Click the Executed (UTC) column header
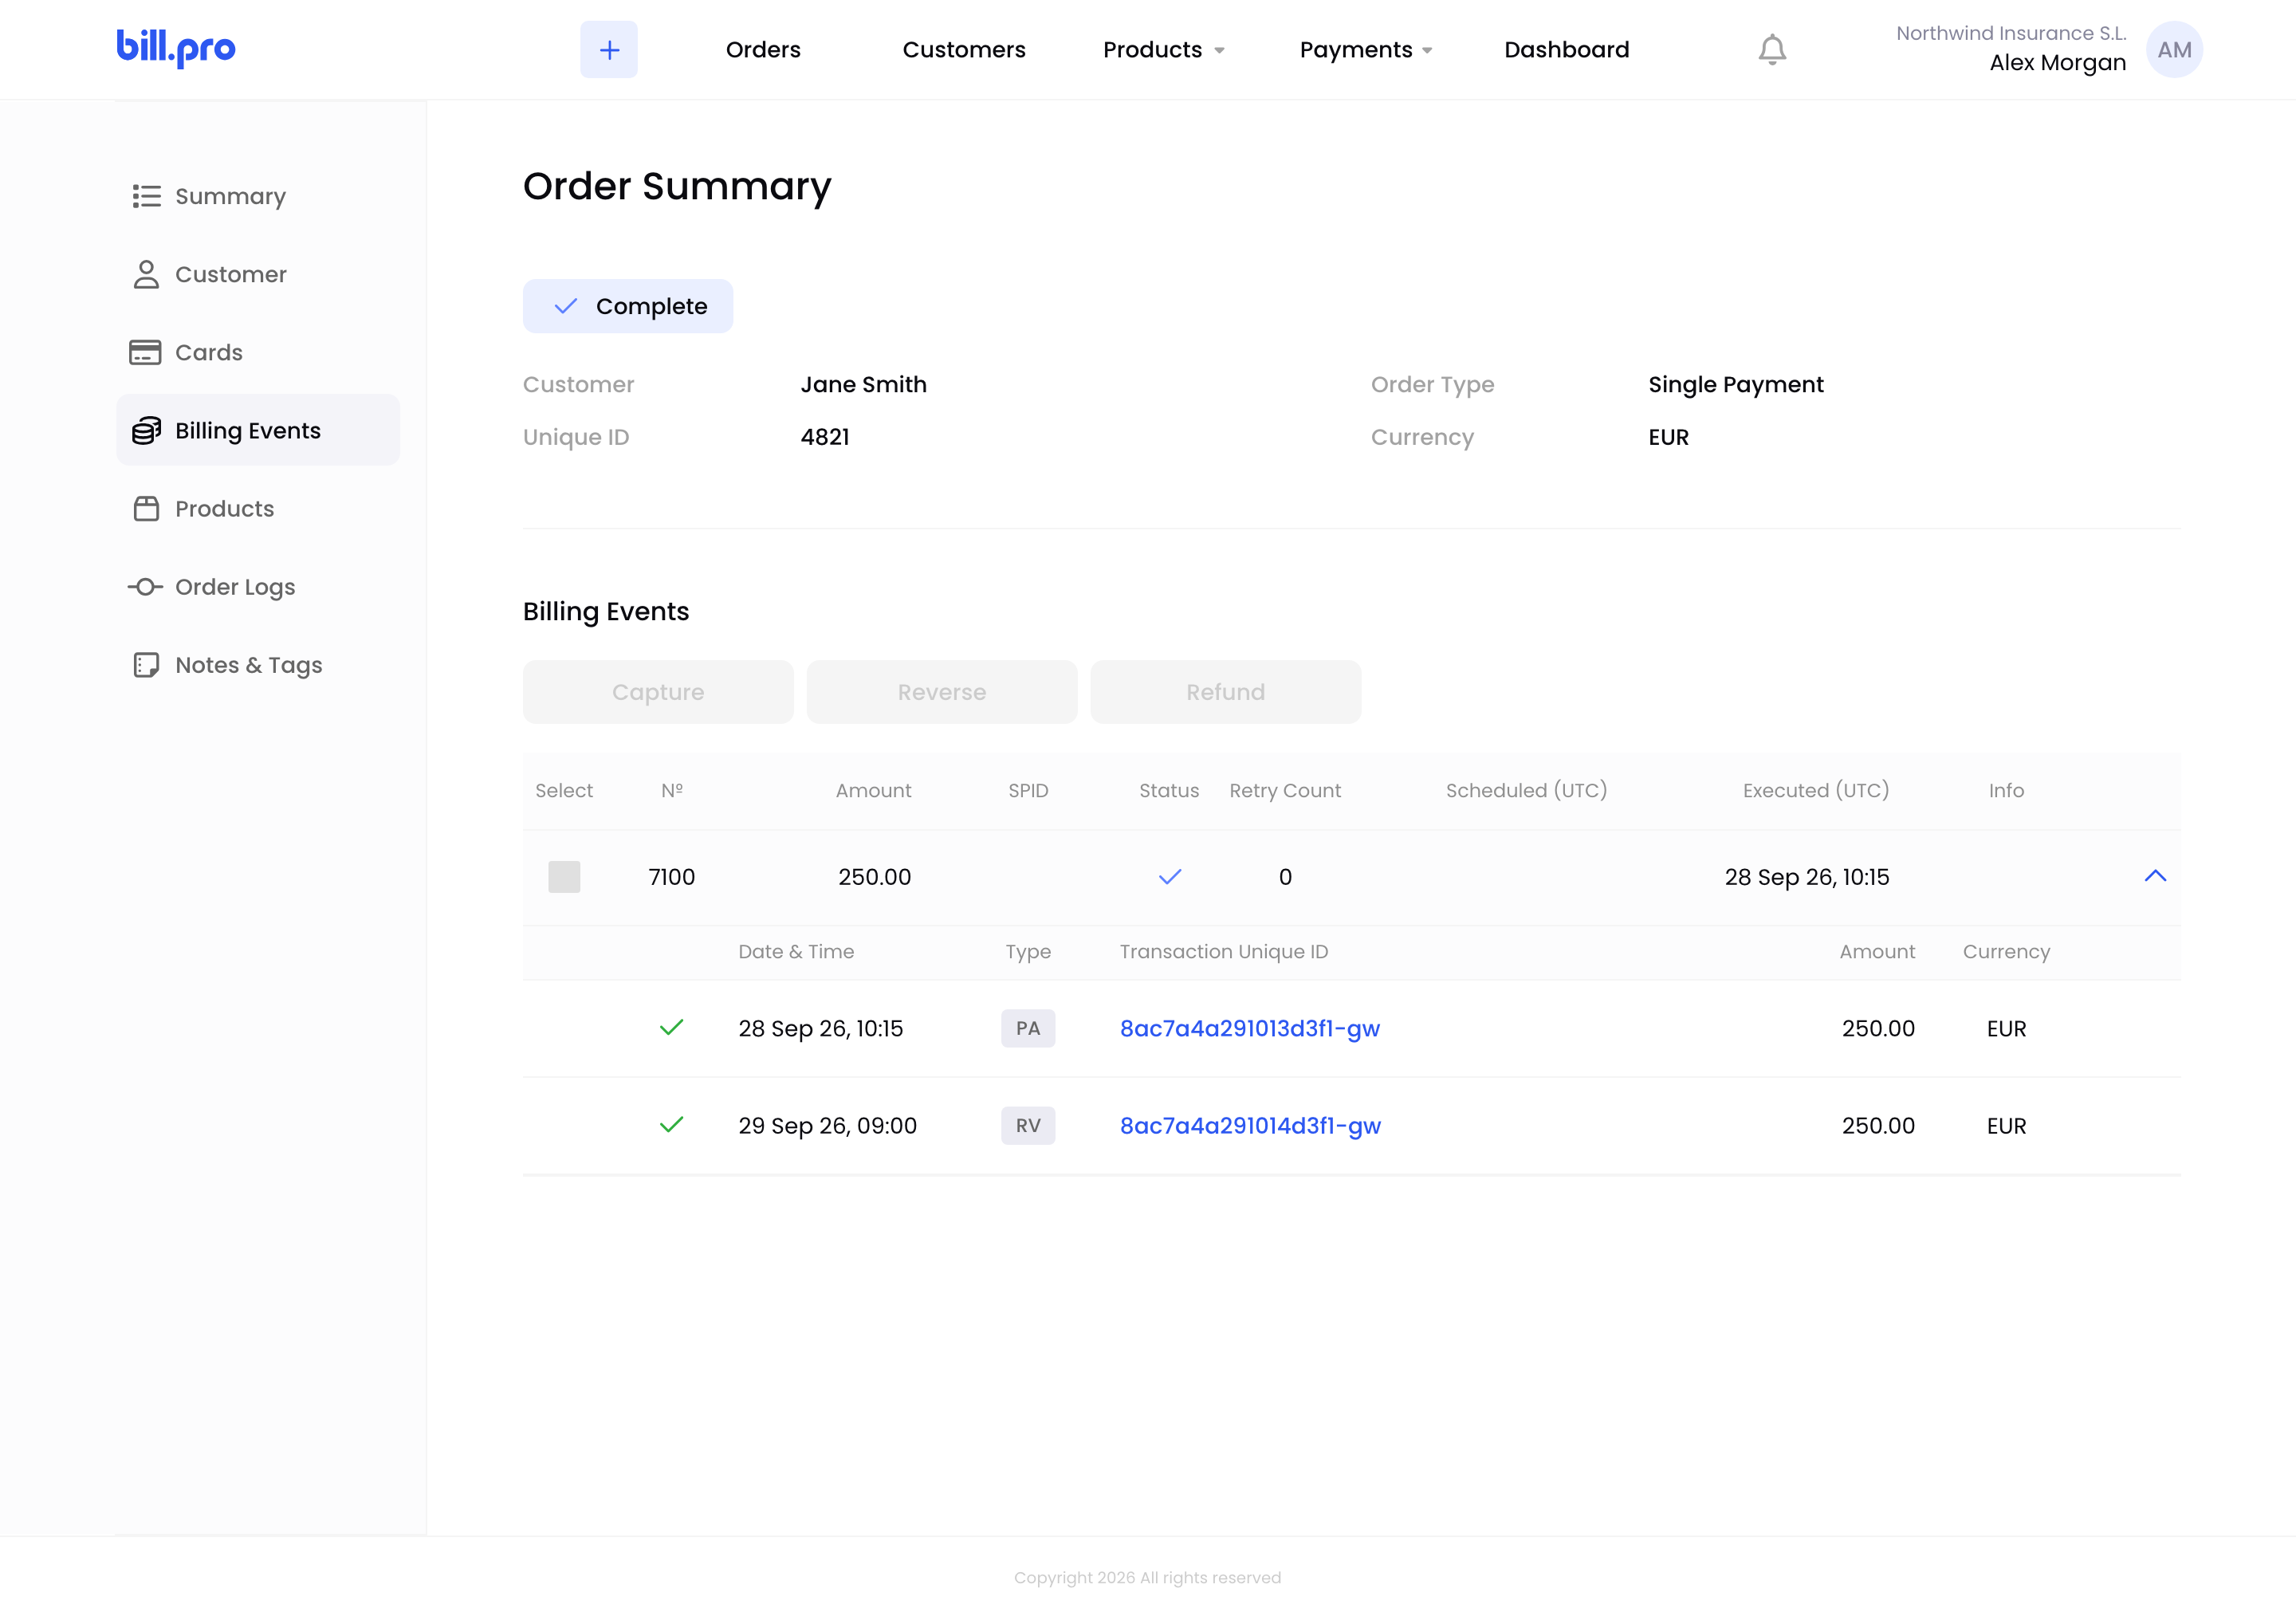 [1816, 790]
